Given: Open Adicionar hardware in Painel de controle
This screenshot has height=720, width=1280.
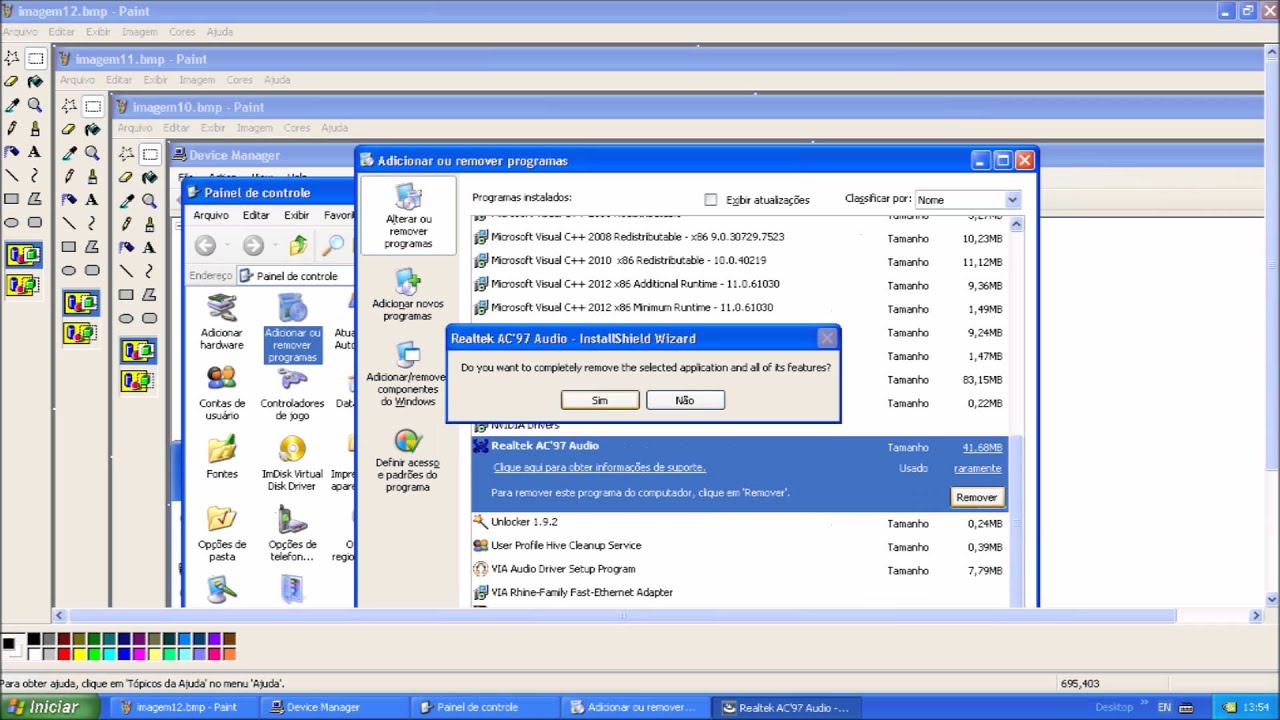Looking at the screenshot, I should [221, 322].
